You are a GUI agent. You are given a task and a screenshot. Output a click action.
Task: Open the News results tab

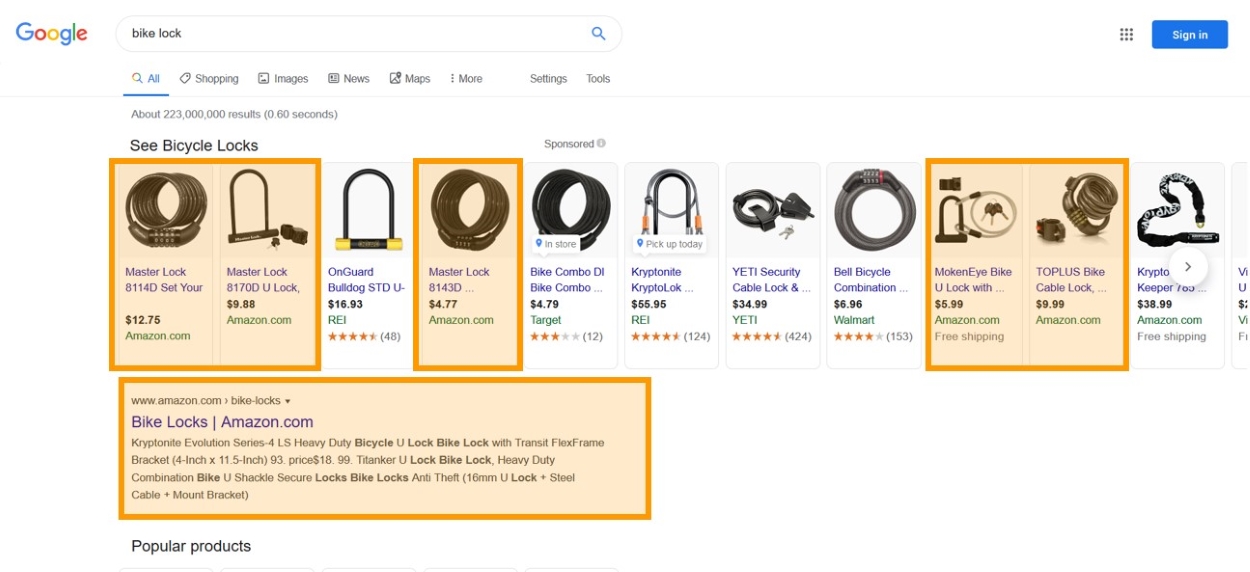pyautogui.click(x=349, y=79)
